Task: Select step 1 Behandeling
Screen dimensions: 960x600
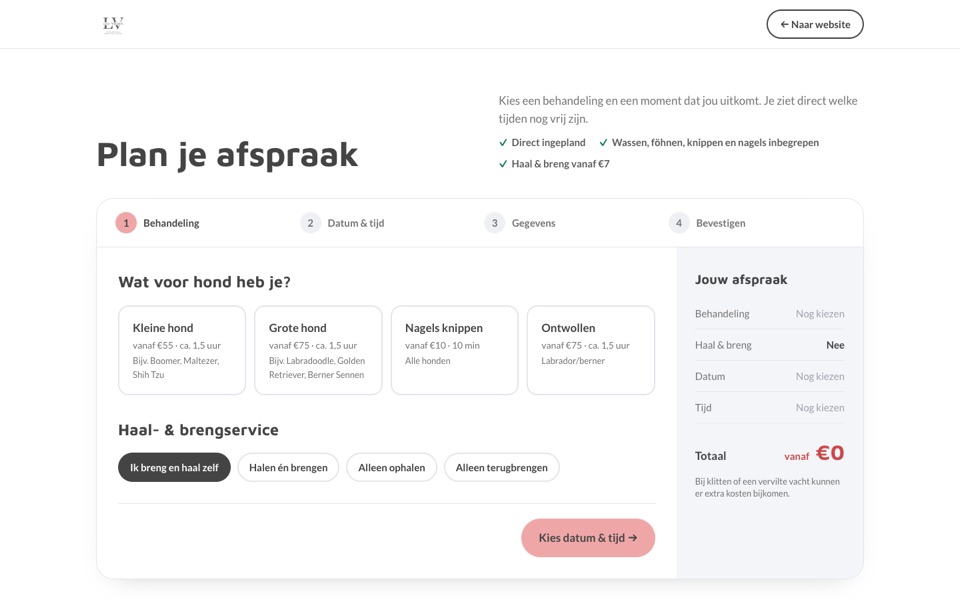Action: click(x=158, y=223)
